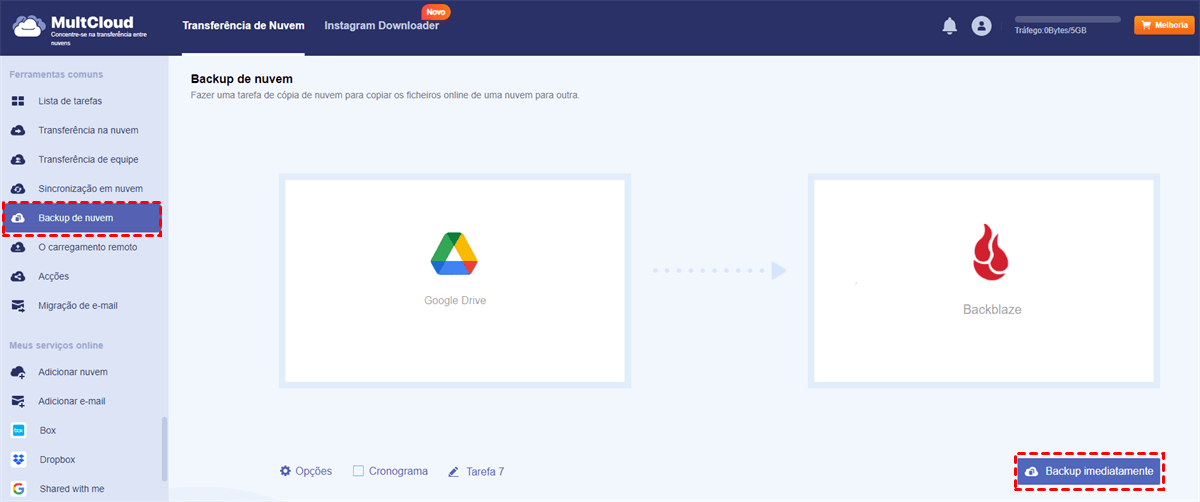The width and height of the screenshot is (1200, 502).
Task: Click the traffic usage progress bar
Action: pos(1067,19)
